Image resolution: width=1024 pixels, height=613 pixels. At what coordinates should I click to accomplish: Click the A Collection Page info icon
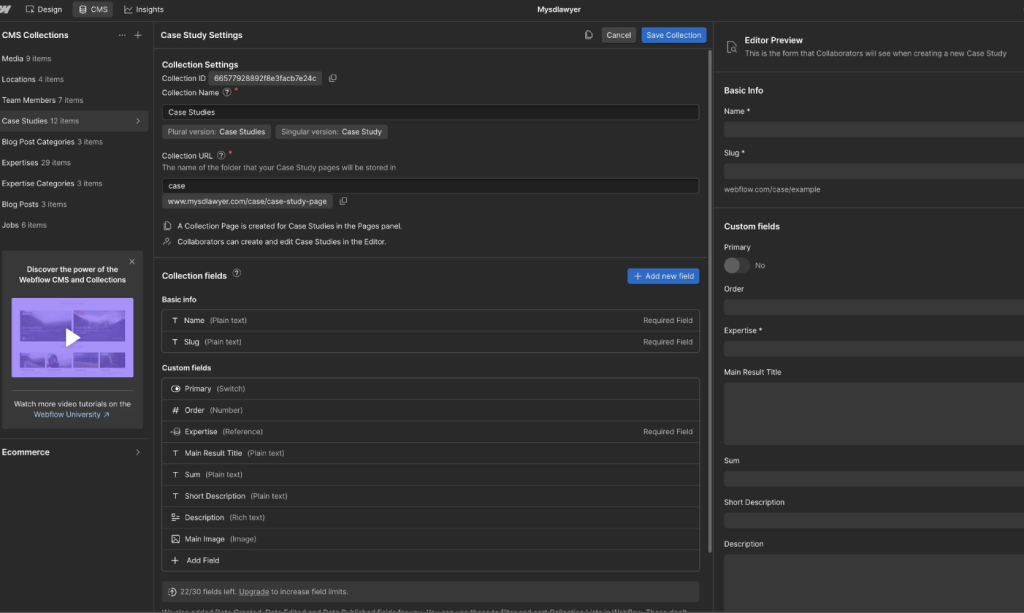167,226
